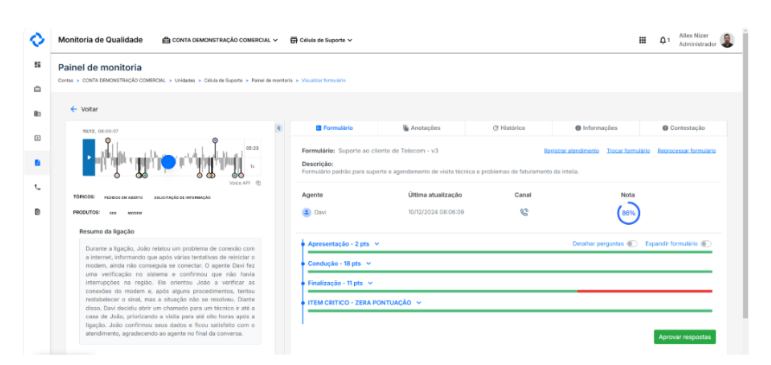Switch to the Formulário tab
771x365 pixels.
pyautogui.click(x=334, y=128)
